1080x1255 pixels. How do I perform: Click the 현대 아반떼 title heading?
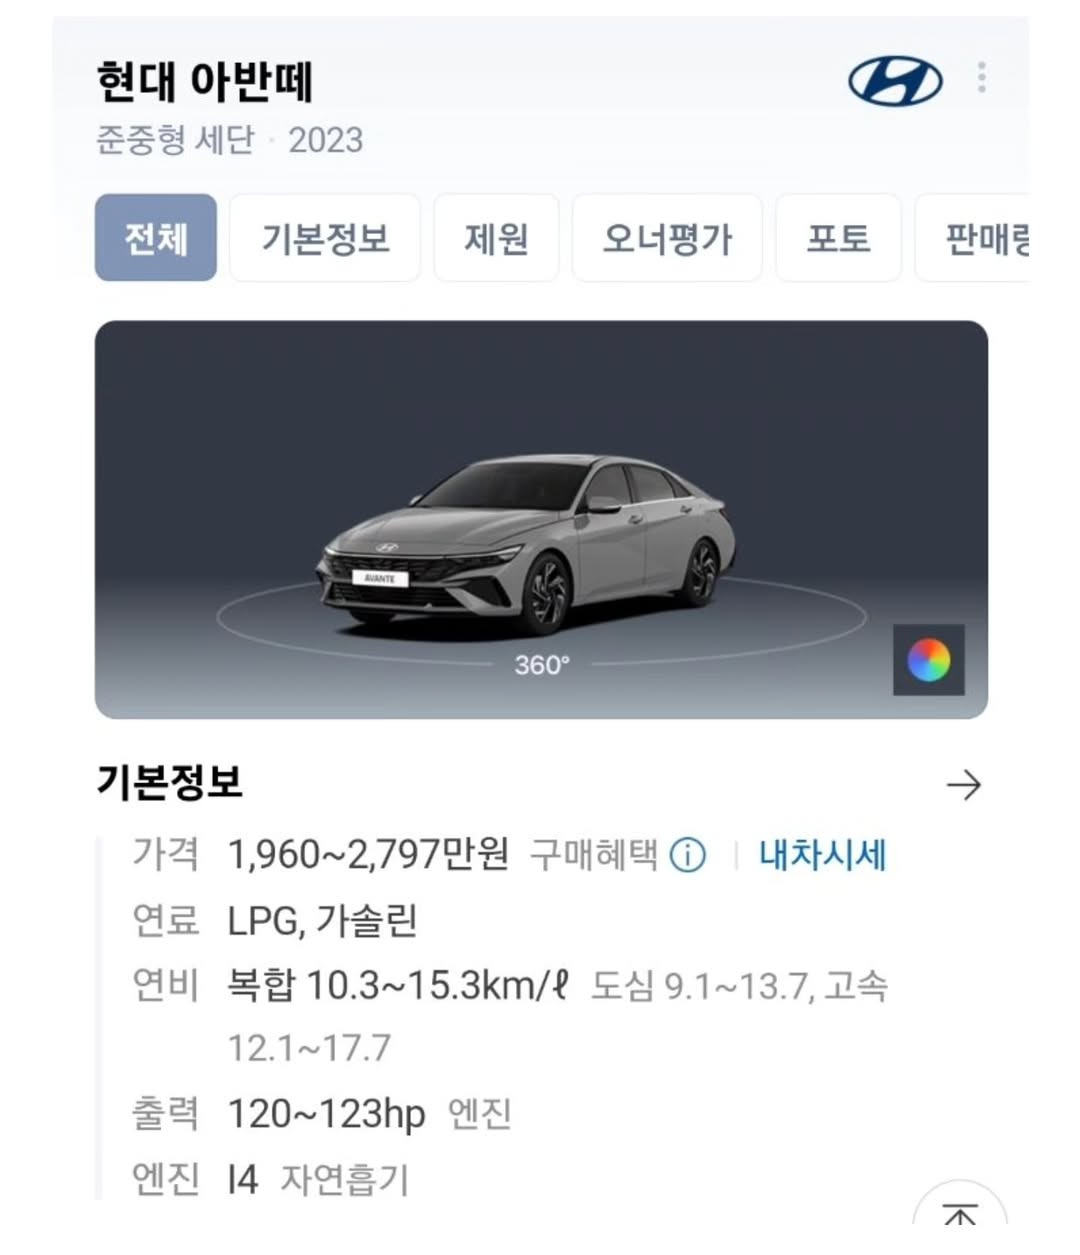tap(205, 82)
